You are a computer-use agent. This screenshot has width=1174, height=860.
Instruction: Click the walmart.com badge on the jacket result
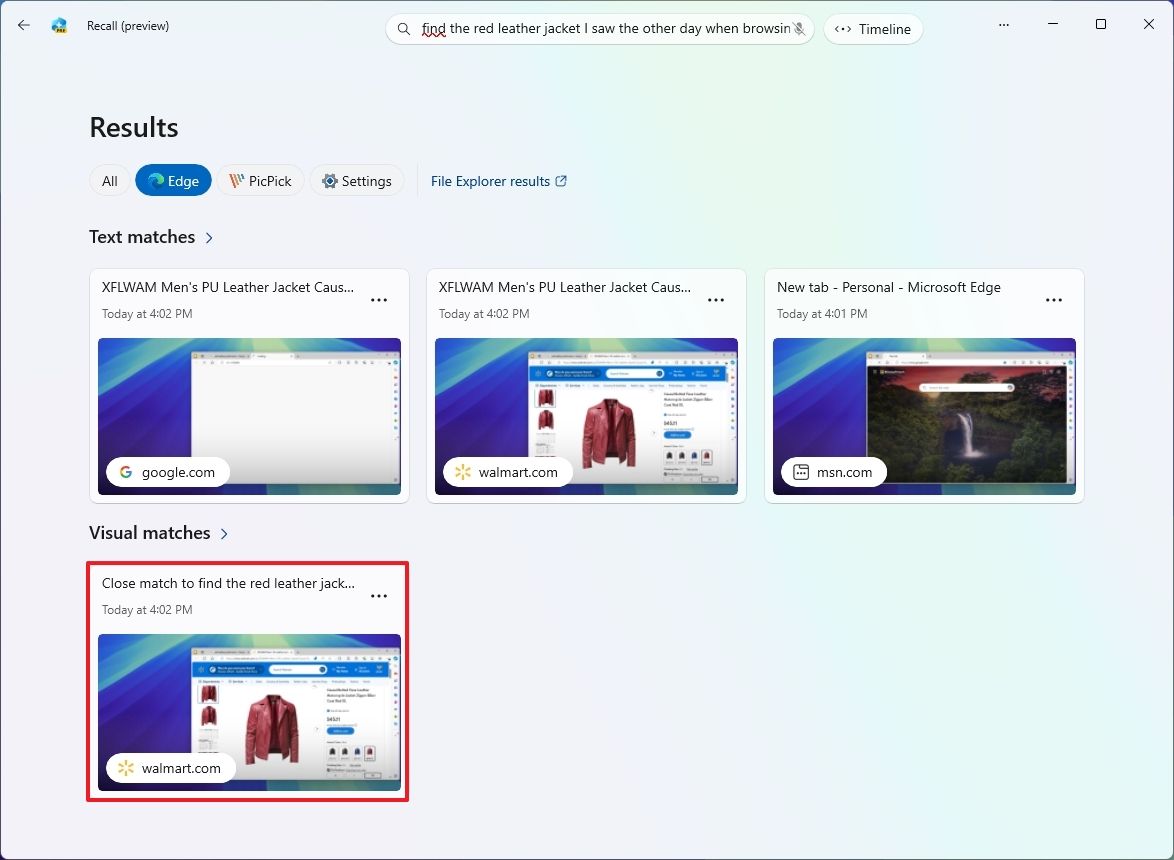pos(506,471)
